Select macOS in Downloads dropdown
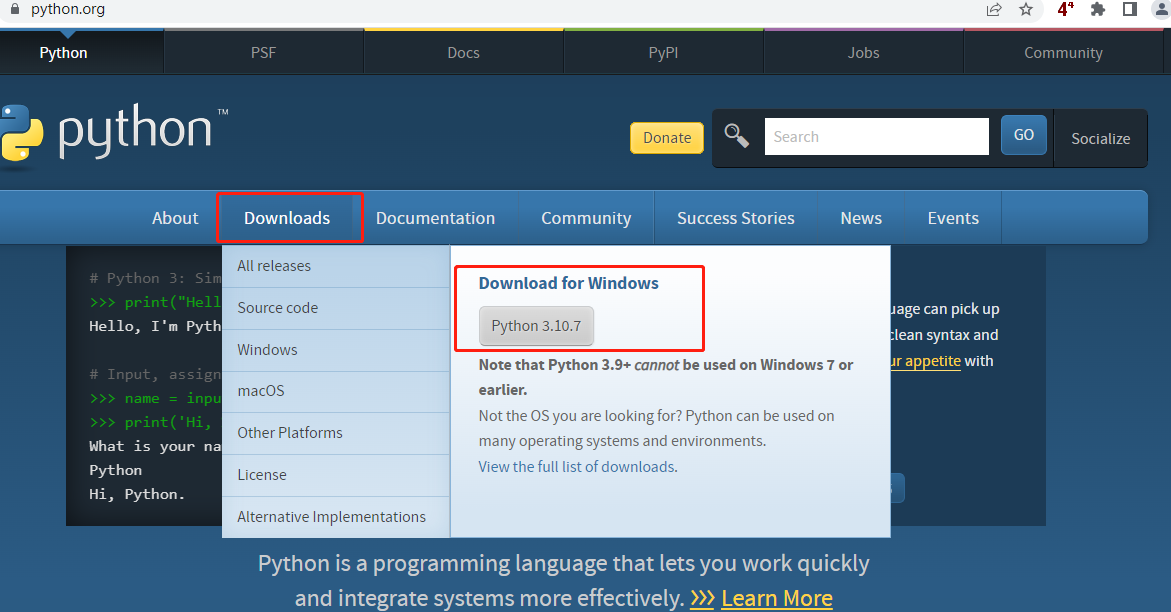The width and height of the screenshot is (1171, 612). [x=335, y=391]
